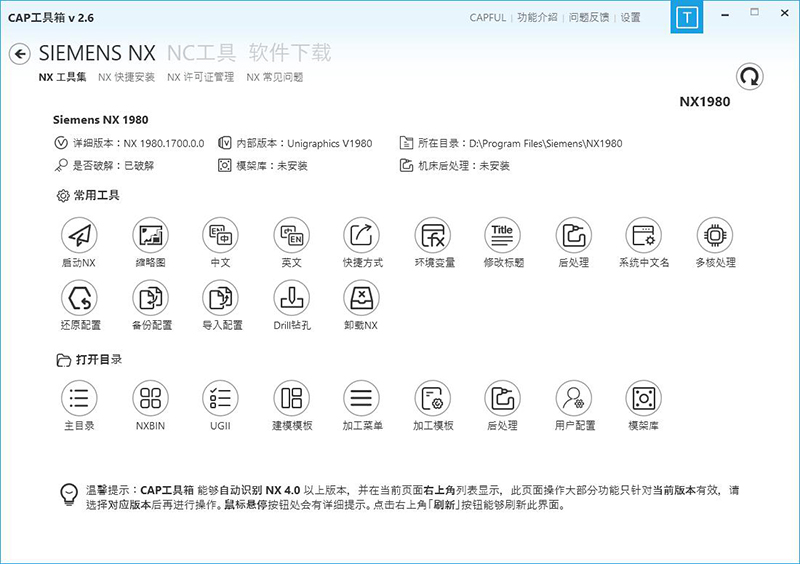
Task: Open the Drill钻孔 tool
Action: click(x=291, y=298)
